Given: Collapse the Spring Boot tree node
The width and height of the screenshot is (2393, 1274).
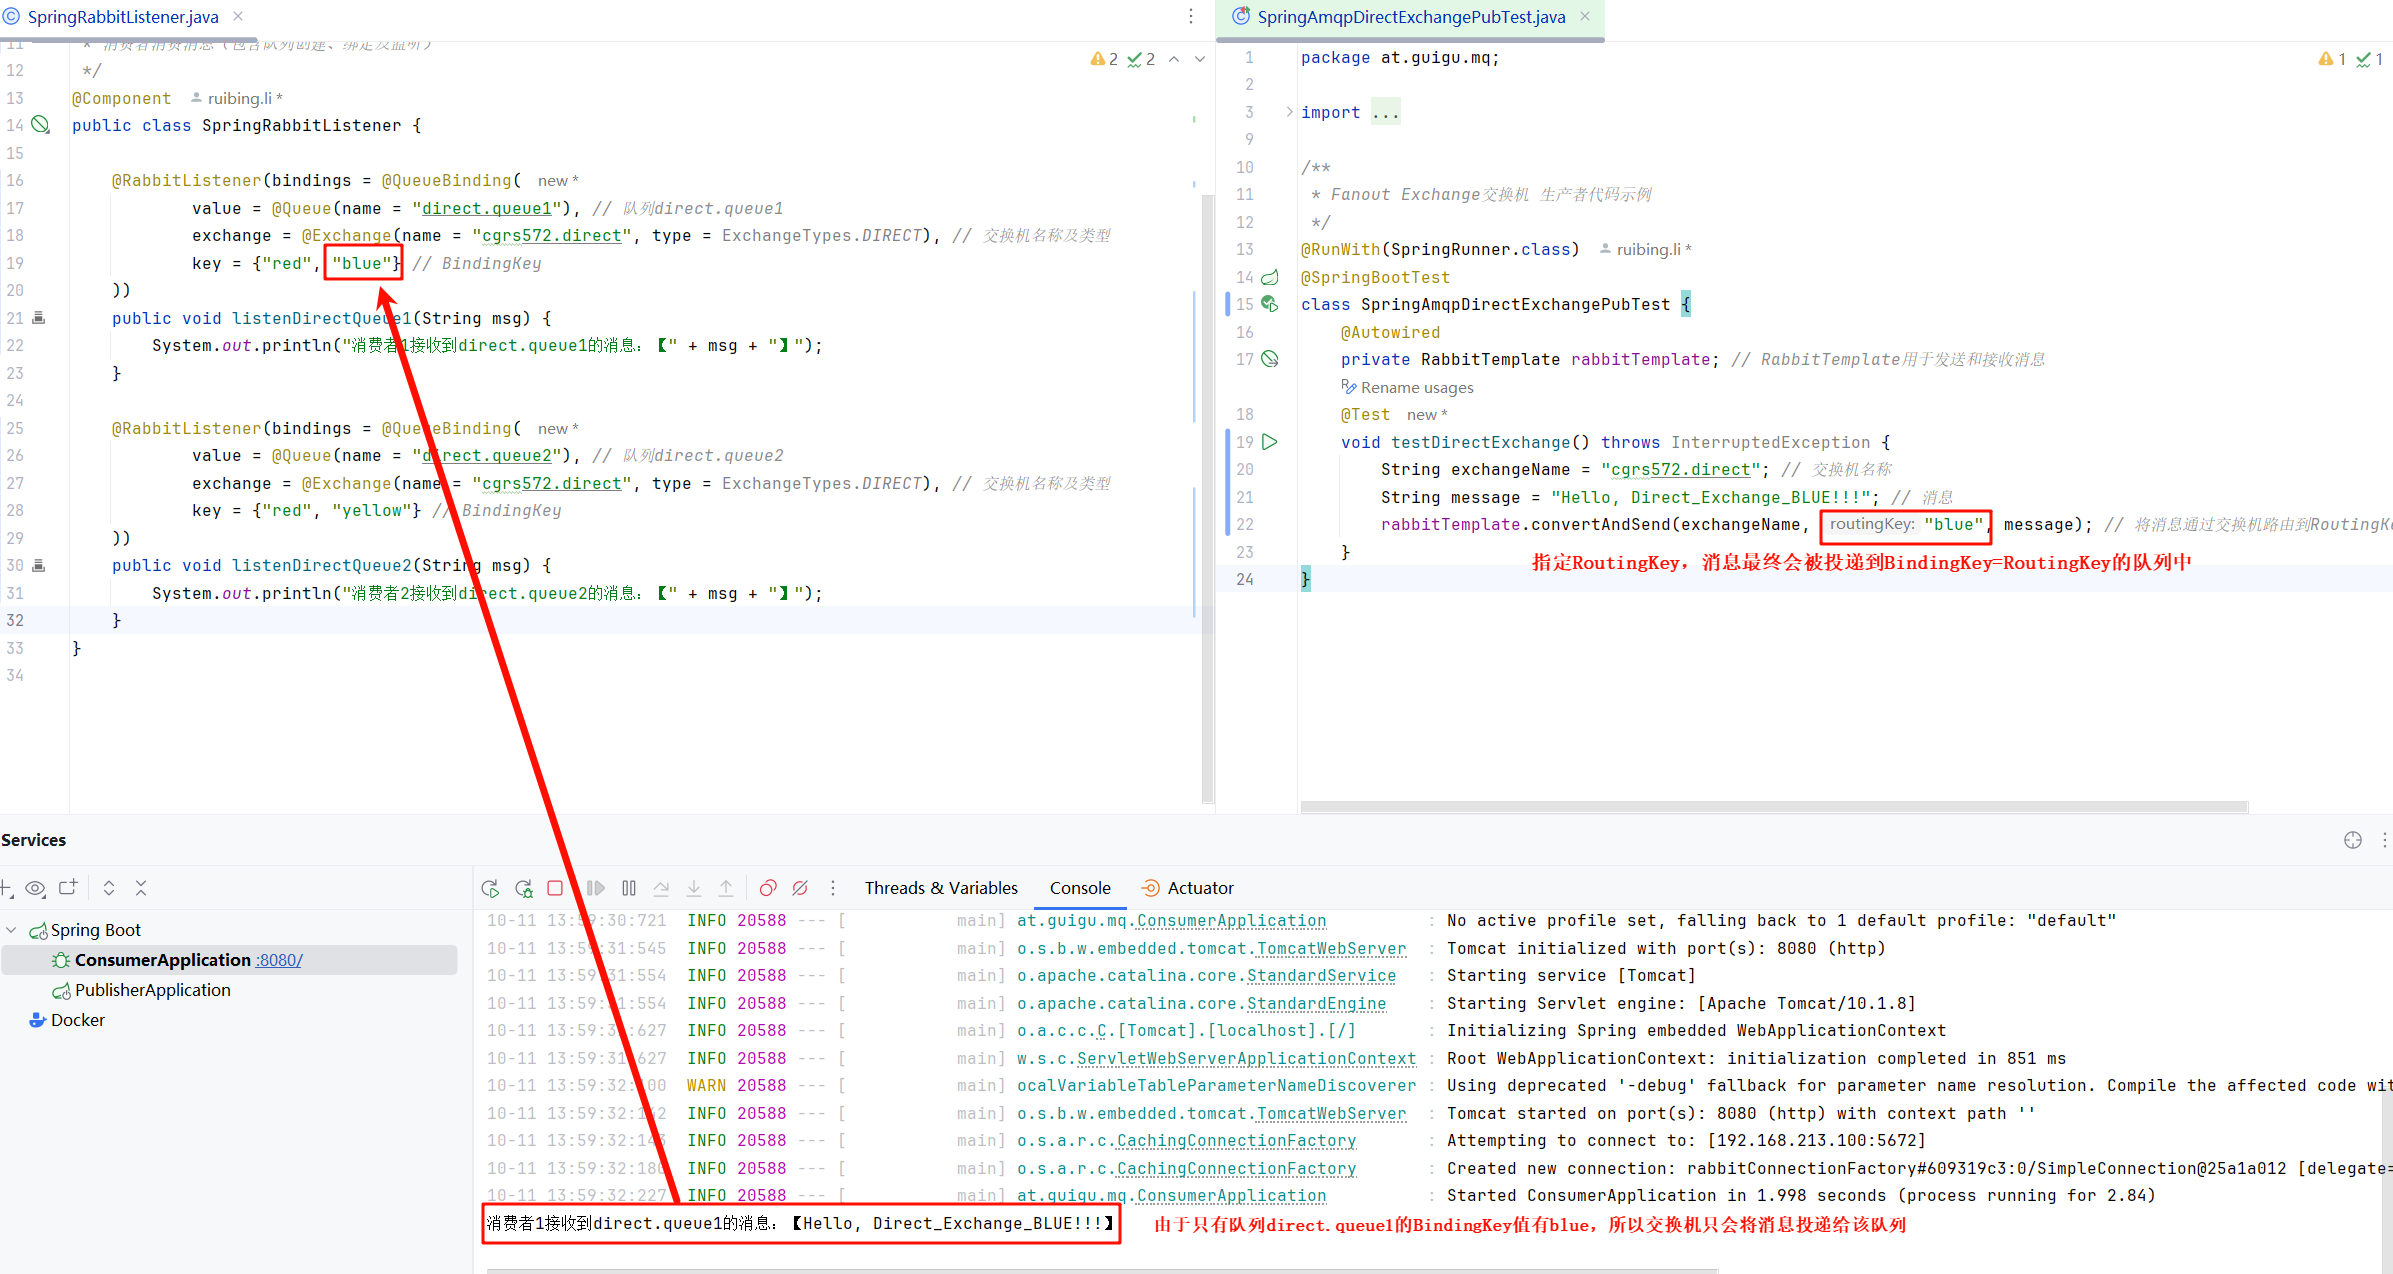Looking at the screenshot, I should pyautogui.click(x=12, y=930).
